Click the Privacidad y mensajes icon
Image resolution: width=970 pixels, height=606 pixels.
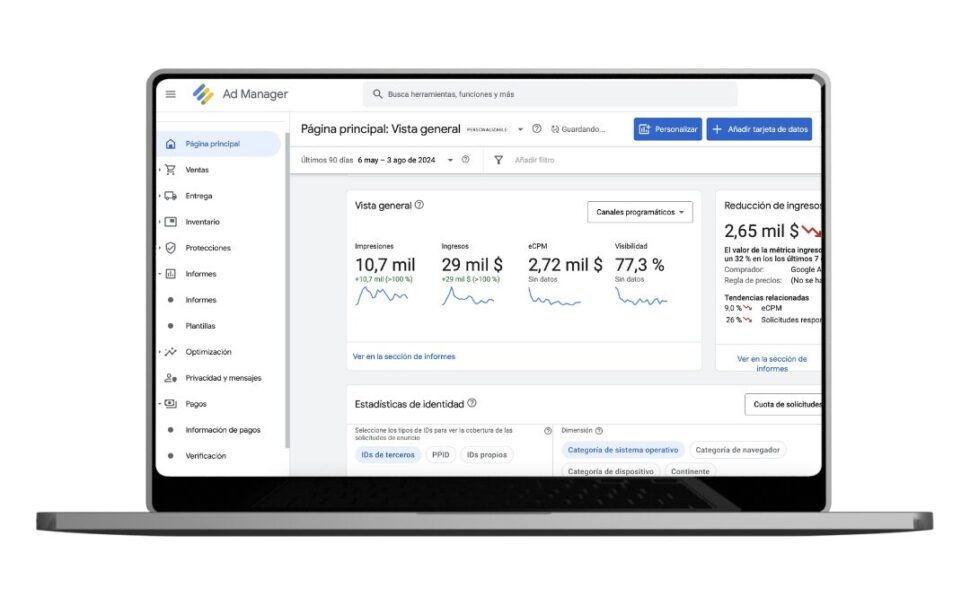pyautogui.click(x=170, y=378)
